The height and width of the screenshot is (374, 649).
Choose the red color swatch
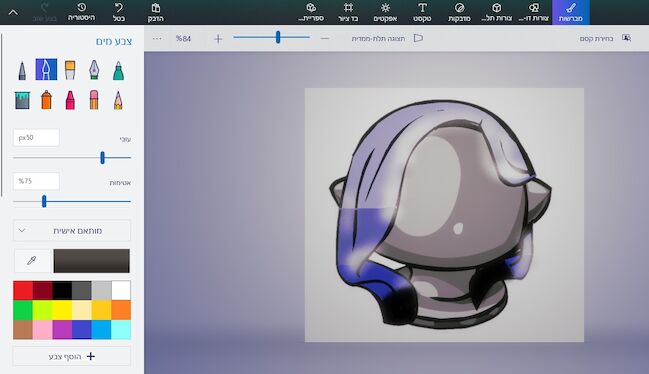click(x=23, y=290)
